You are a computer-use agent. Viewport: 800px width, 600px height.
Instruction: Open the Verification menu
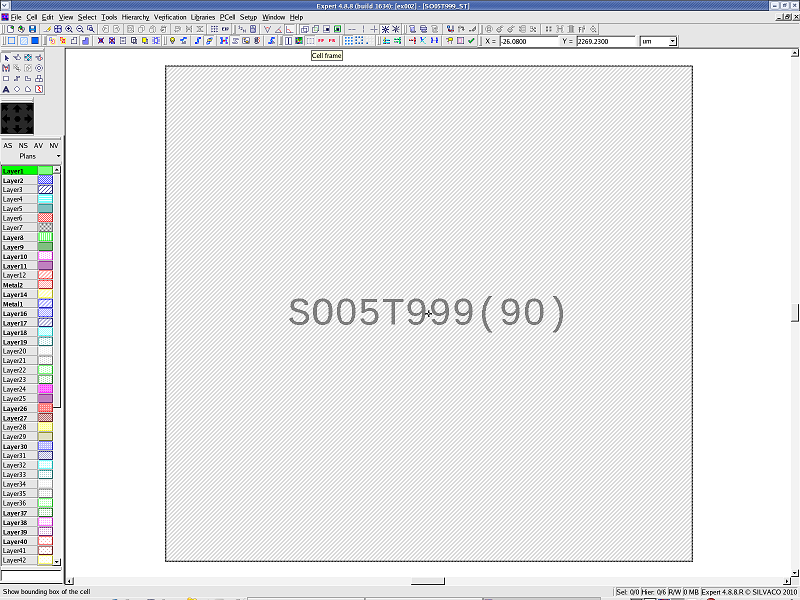[170, 17]
